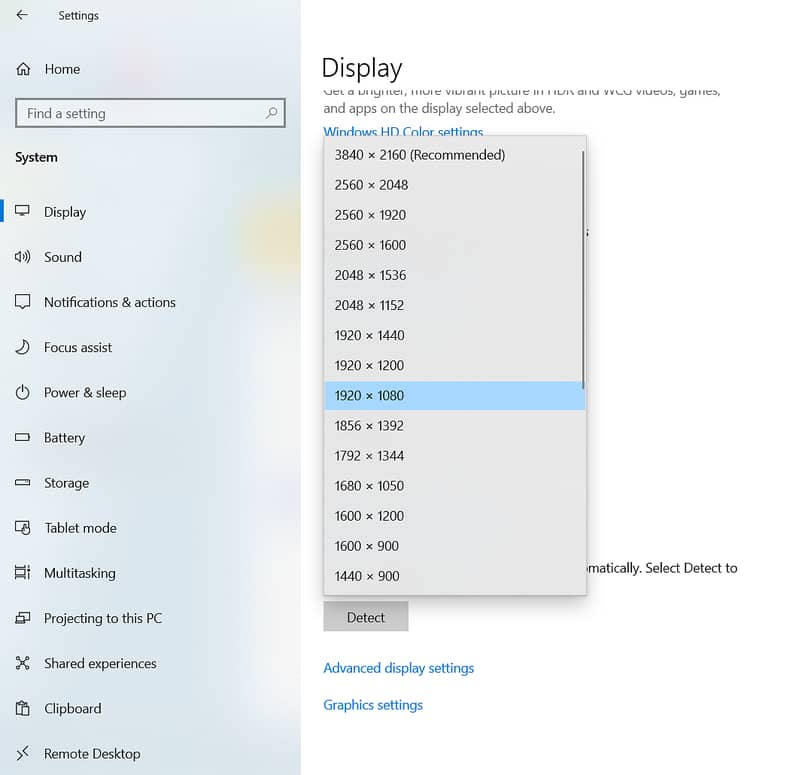Click the Shared experiences icon
Image resolution: width=799 pixels, height=775 pixels.
pyautogui.click(x=23, y=663)
